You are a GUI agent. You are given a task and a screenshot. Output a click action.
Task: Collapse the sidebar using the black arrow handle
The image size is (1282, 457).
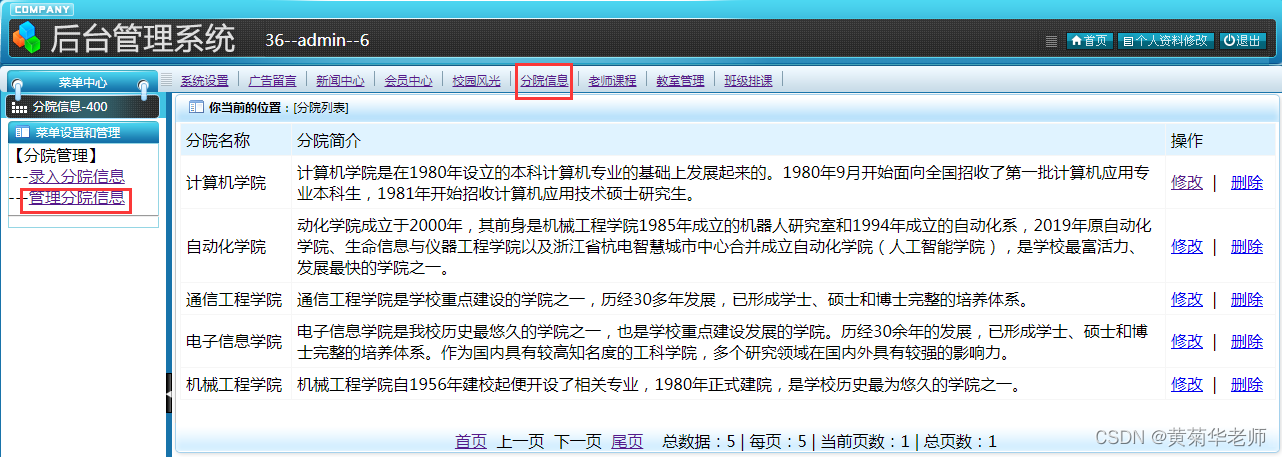[168, 395]
